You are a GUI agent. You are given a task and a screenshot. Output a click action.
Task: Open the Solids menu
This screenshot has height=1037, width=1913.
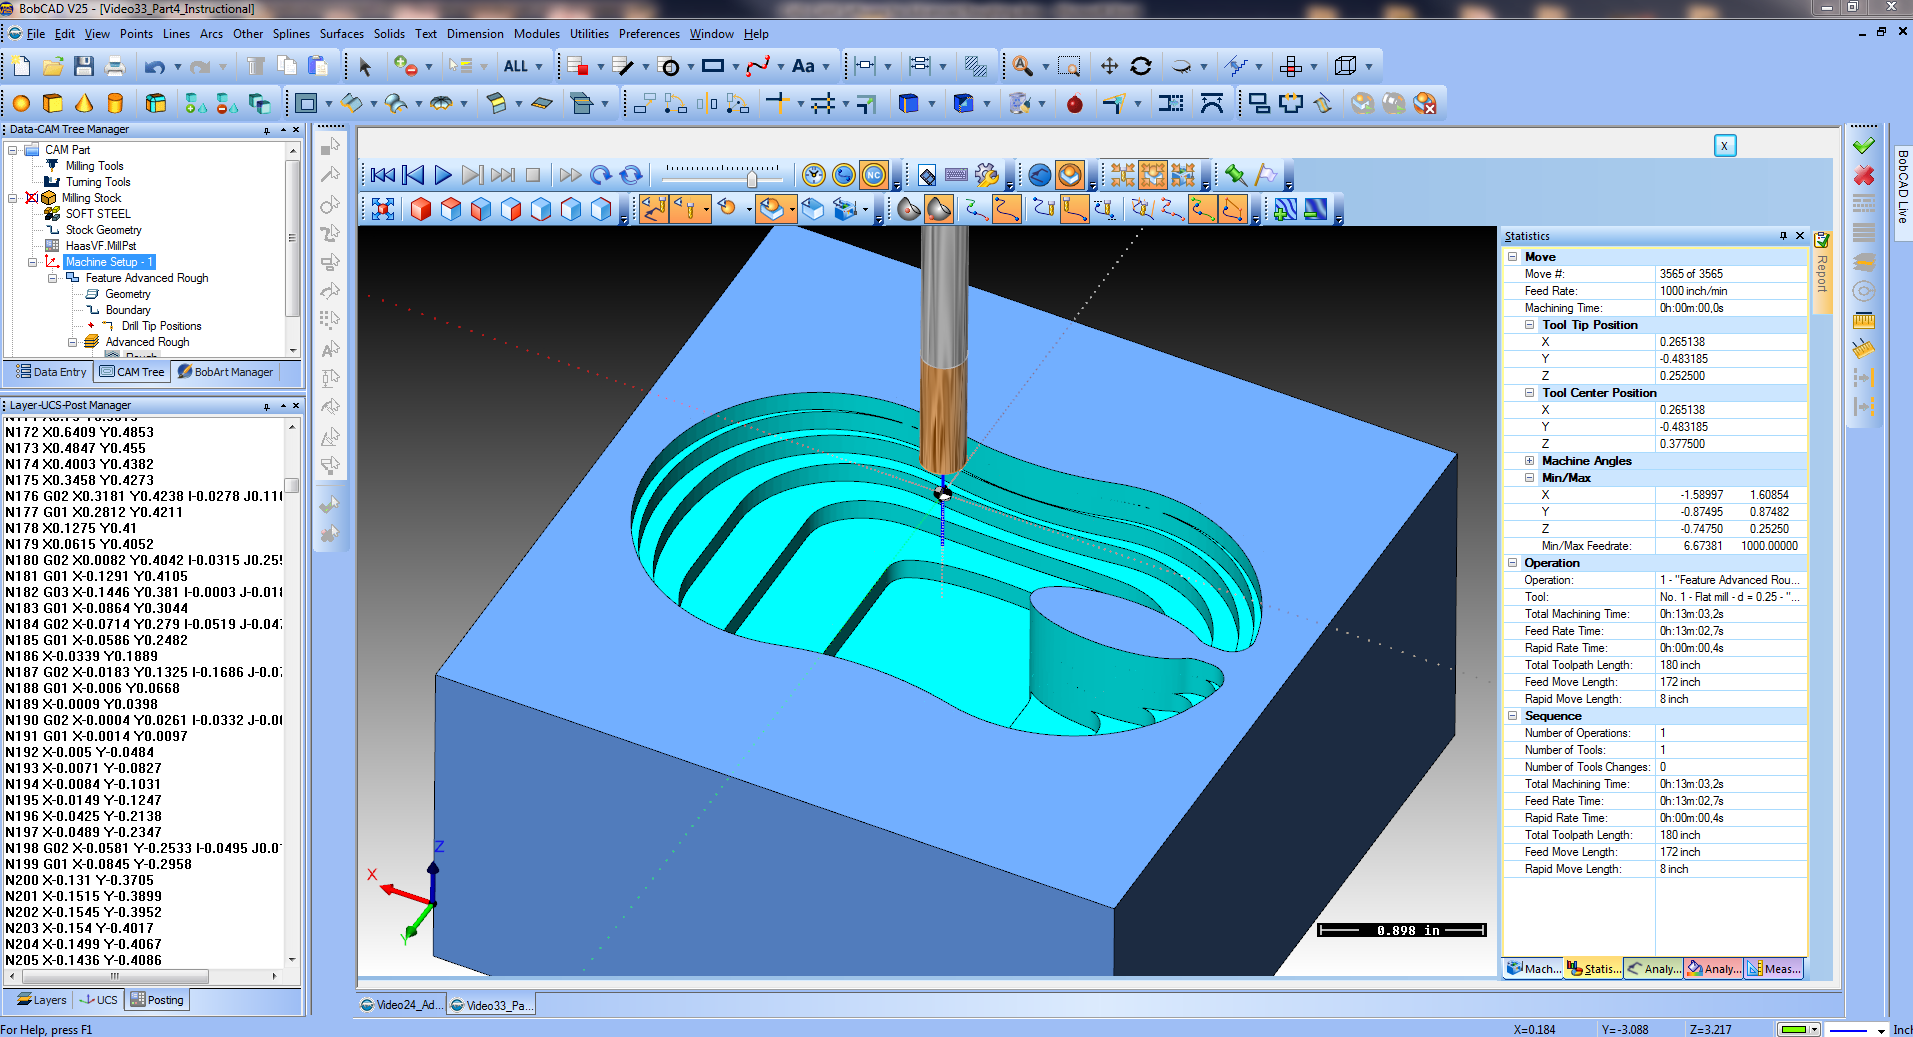(389, 34)
